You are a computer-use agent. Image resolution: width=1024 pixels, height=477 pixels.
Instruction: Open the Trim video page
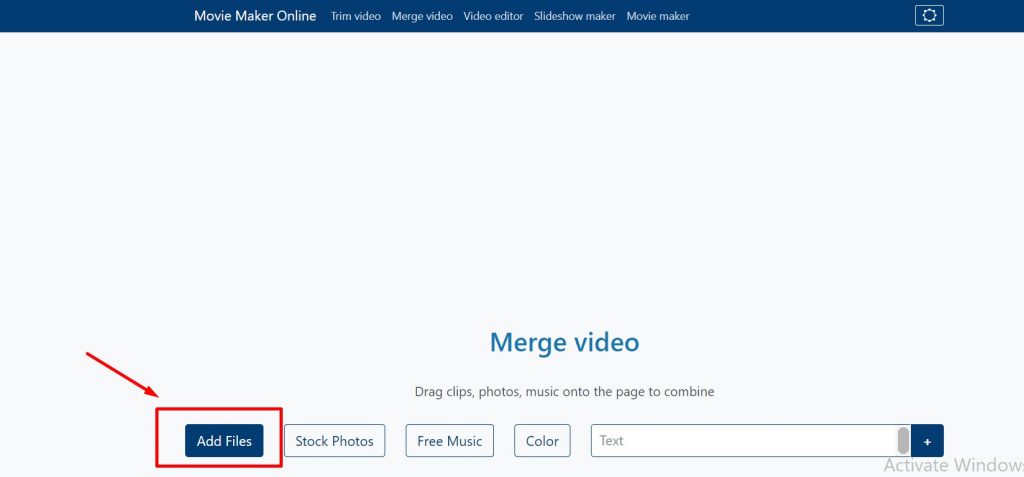[x=356, y=16]
